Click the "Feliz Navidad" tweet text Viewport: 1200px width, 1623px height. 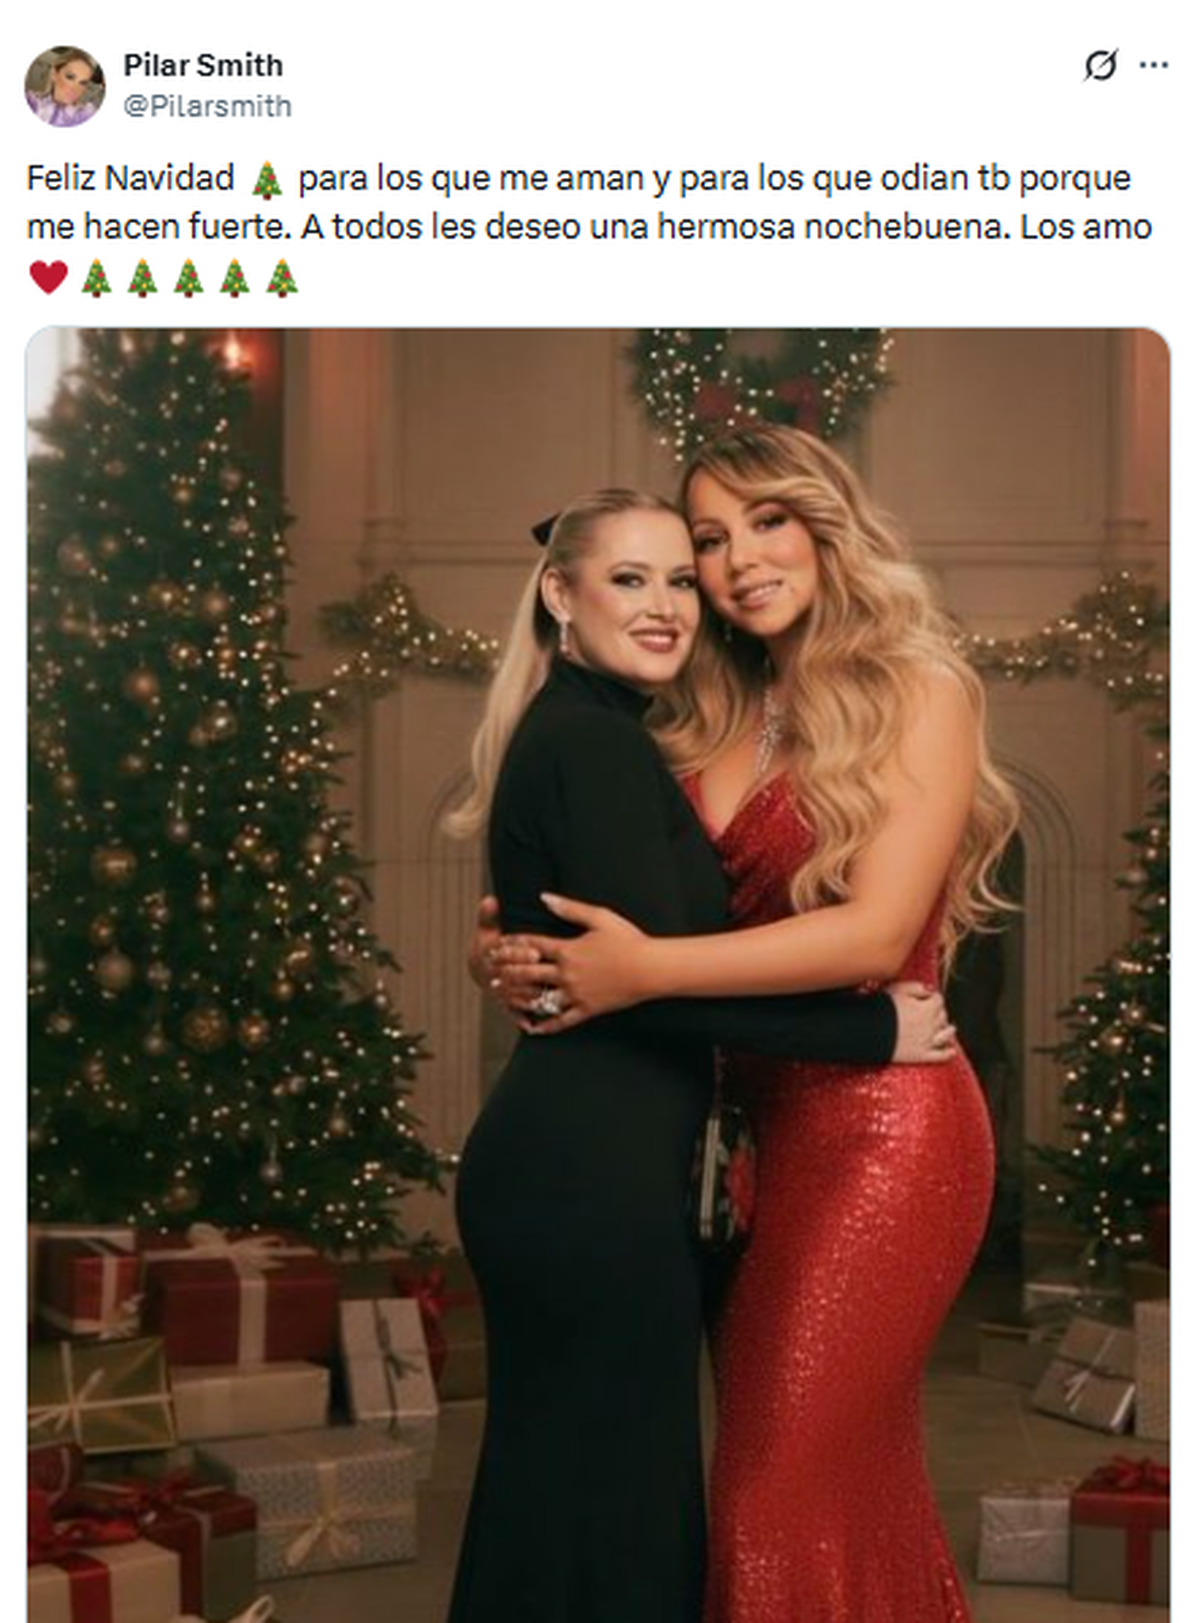coord(130,179)
